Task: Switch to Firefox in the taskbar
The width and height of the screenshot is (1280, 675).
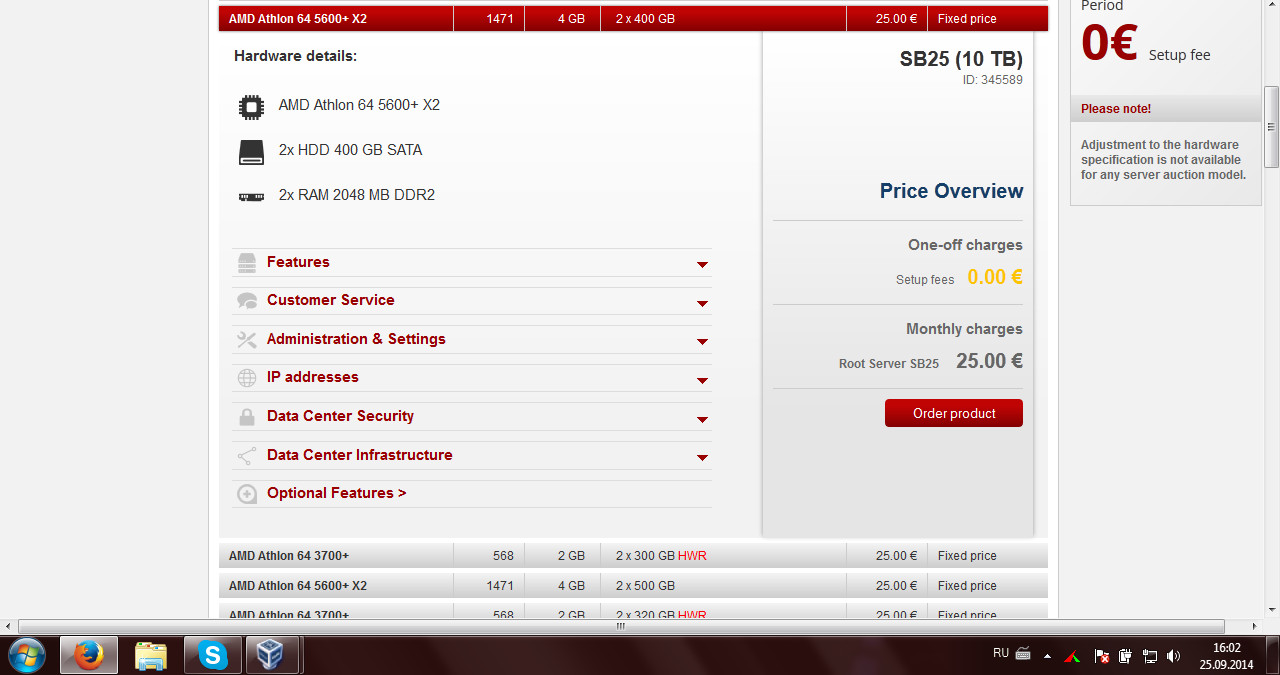Action: pos(89,655)
